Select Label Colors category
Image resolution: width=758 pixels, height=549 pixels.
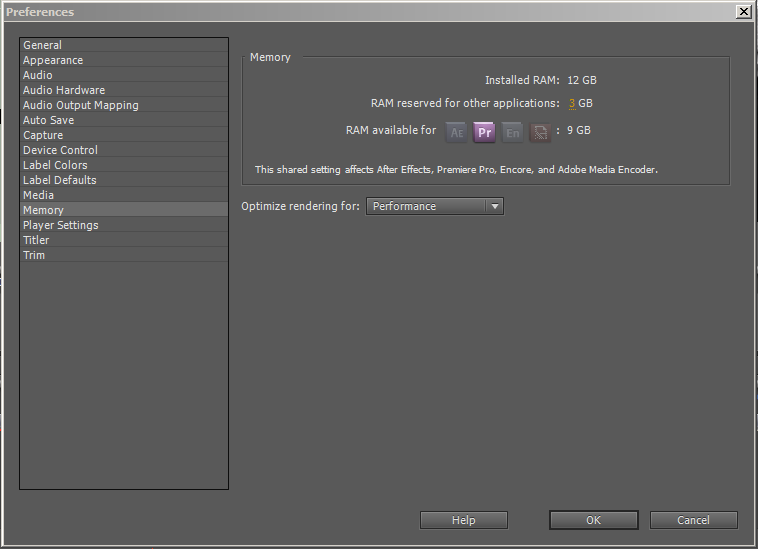tap(124, 165)
